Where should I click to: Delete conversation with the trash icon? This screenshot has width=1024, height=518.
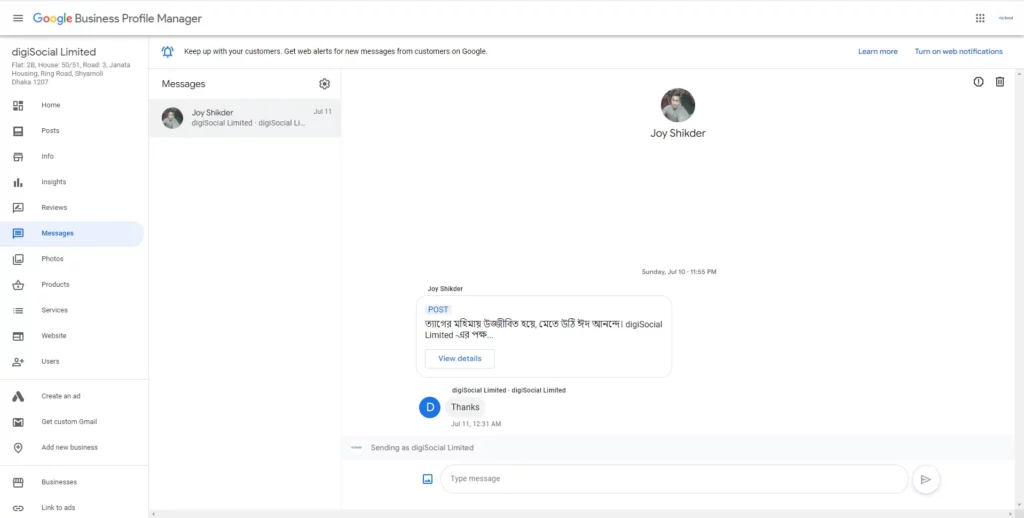pyautogui.click(x=1000, y=82)
